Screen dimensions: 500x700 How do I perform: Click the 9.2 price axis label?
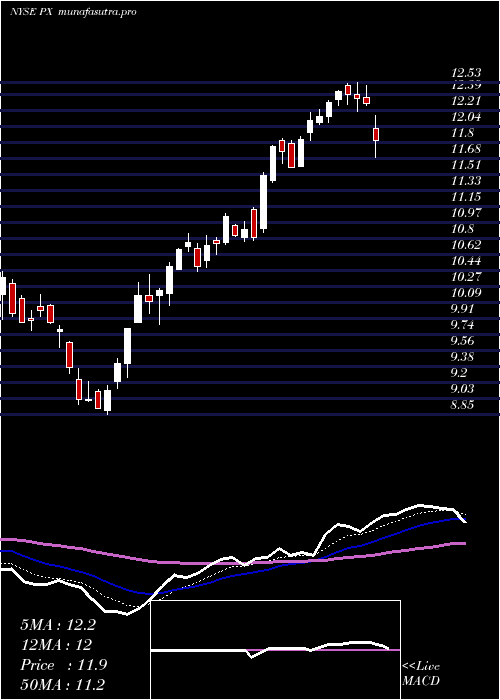click(460, 372)
